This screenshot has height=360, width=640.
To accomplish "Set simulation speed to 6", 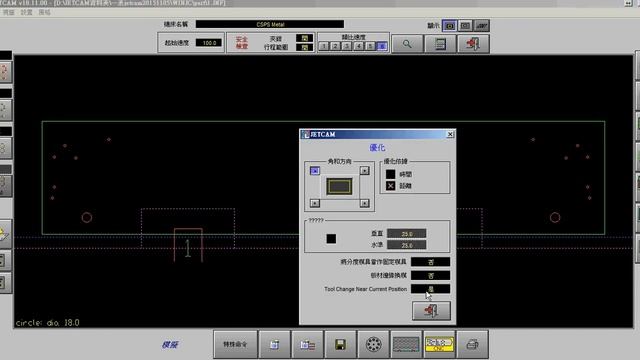I will [x=382, y=46].
